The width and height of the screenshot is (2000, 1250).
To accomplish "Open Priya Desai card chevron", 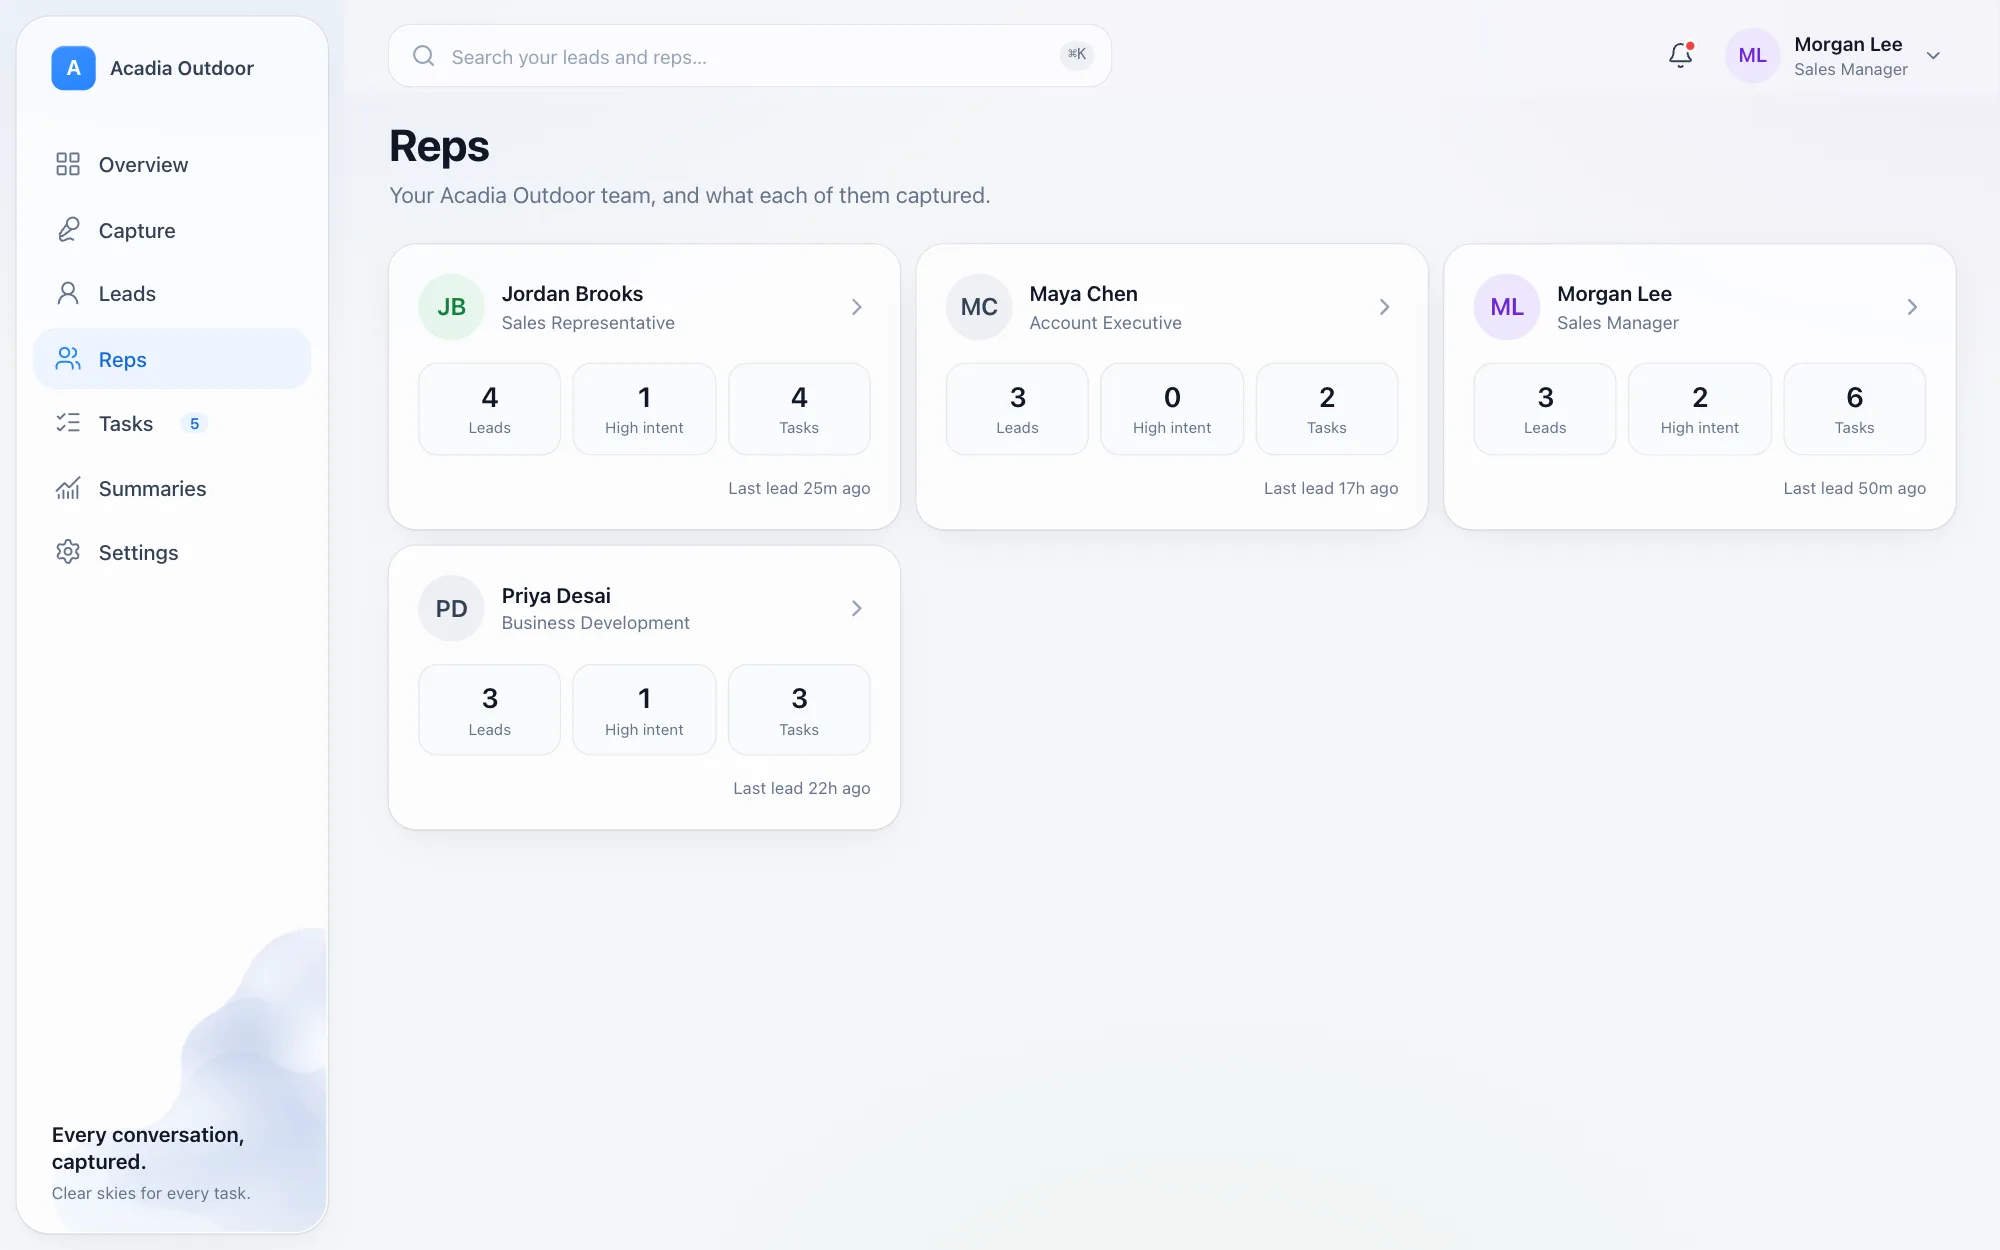I will click(857, 608).
